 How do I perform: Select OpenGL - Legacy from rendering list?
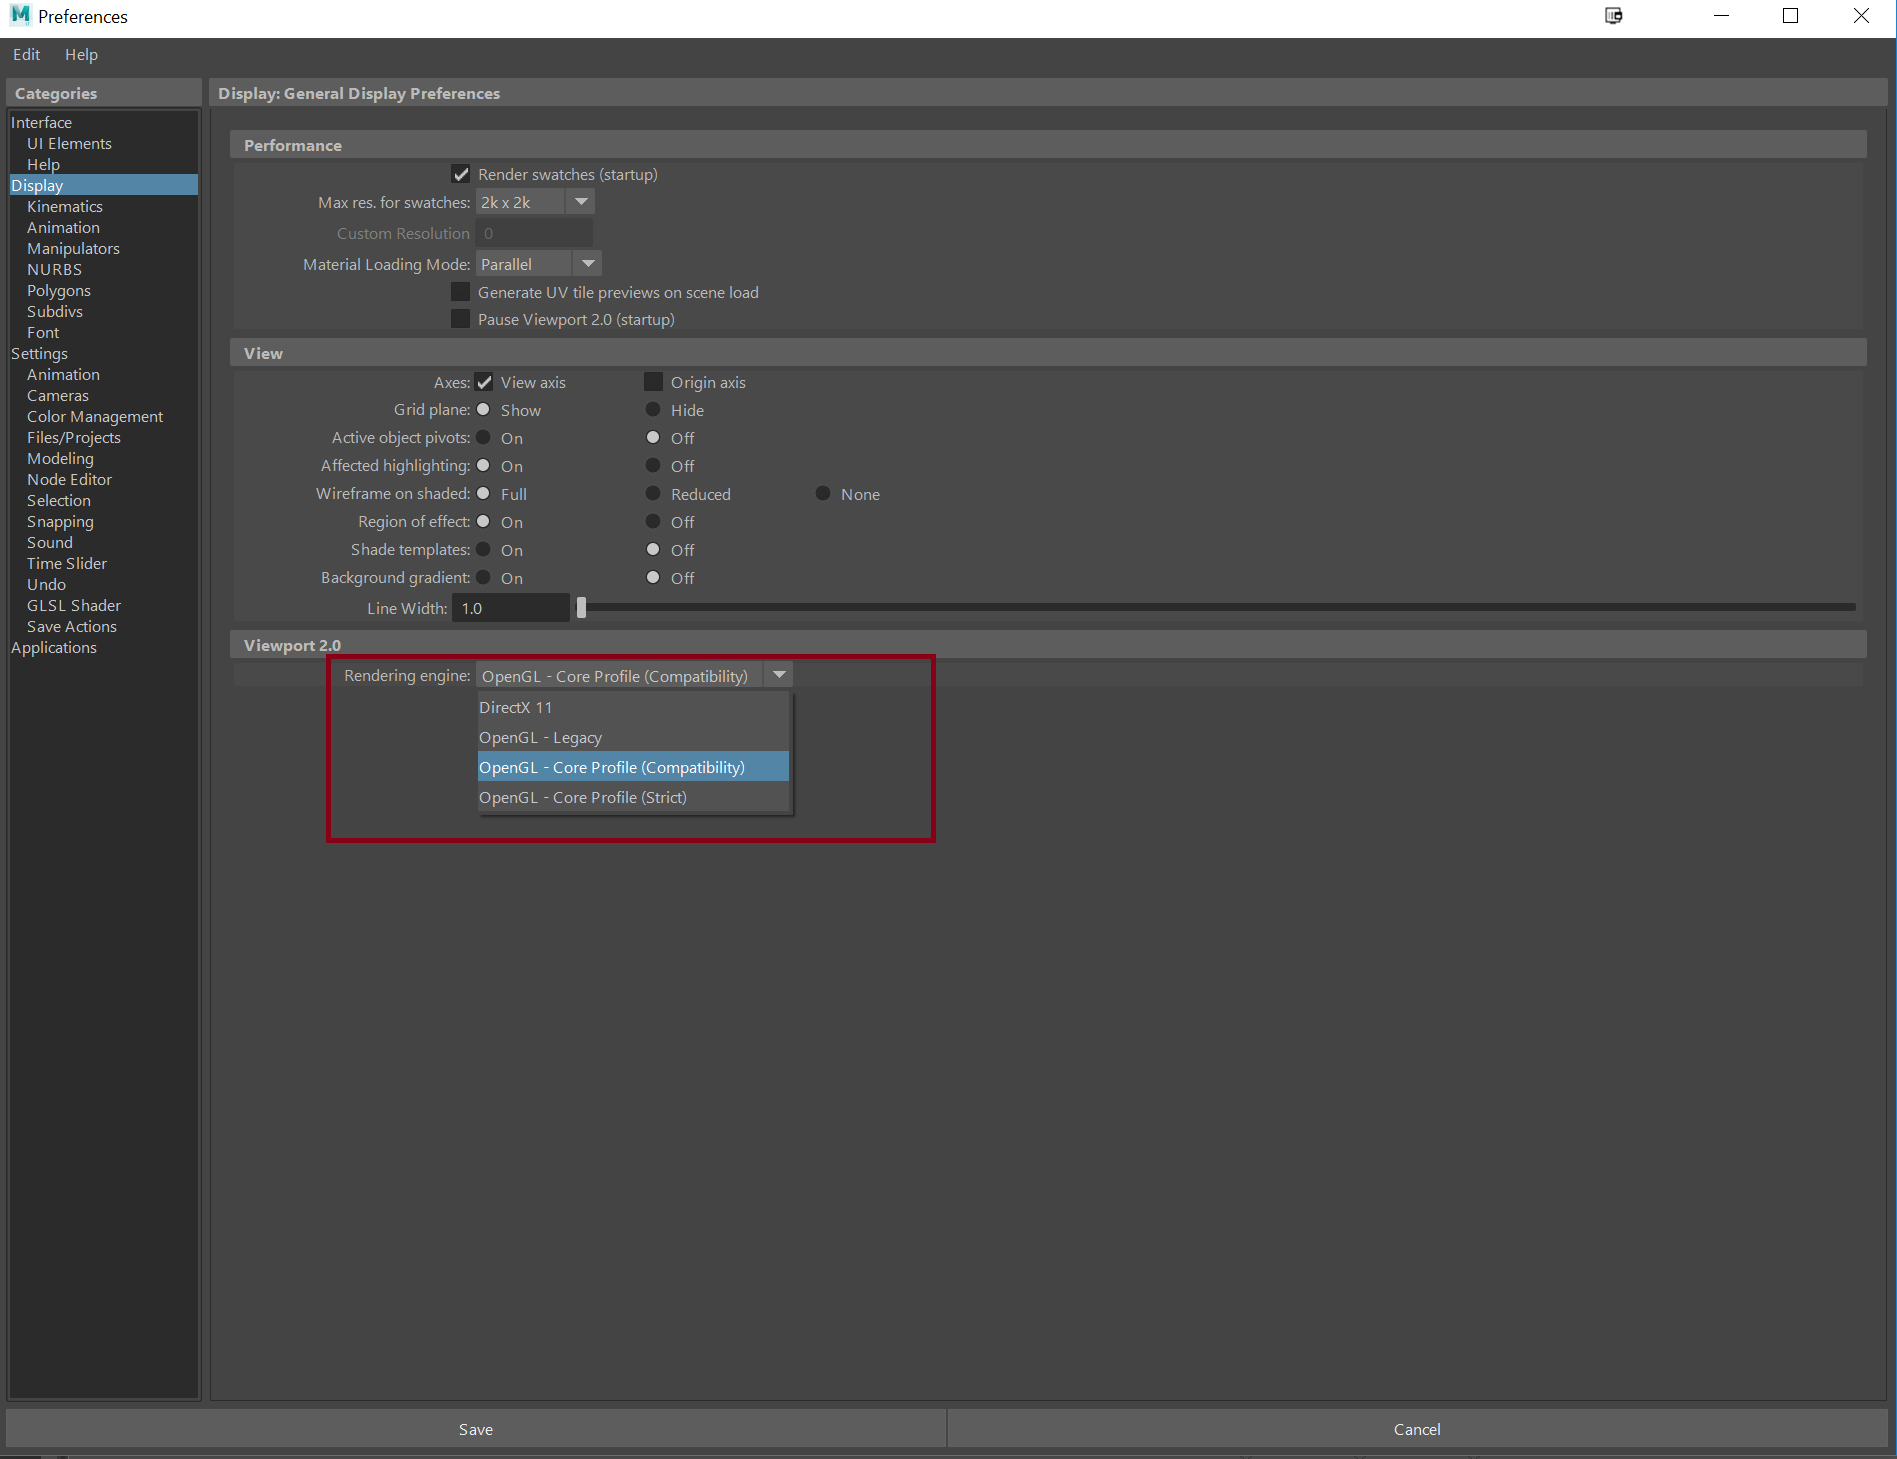point(540,737)
